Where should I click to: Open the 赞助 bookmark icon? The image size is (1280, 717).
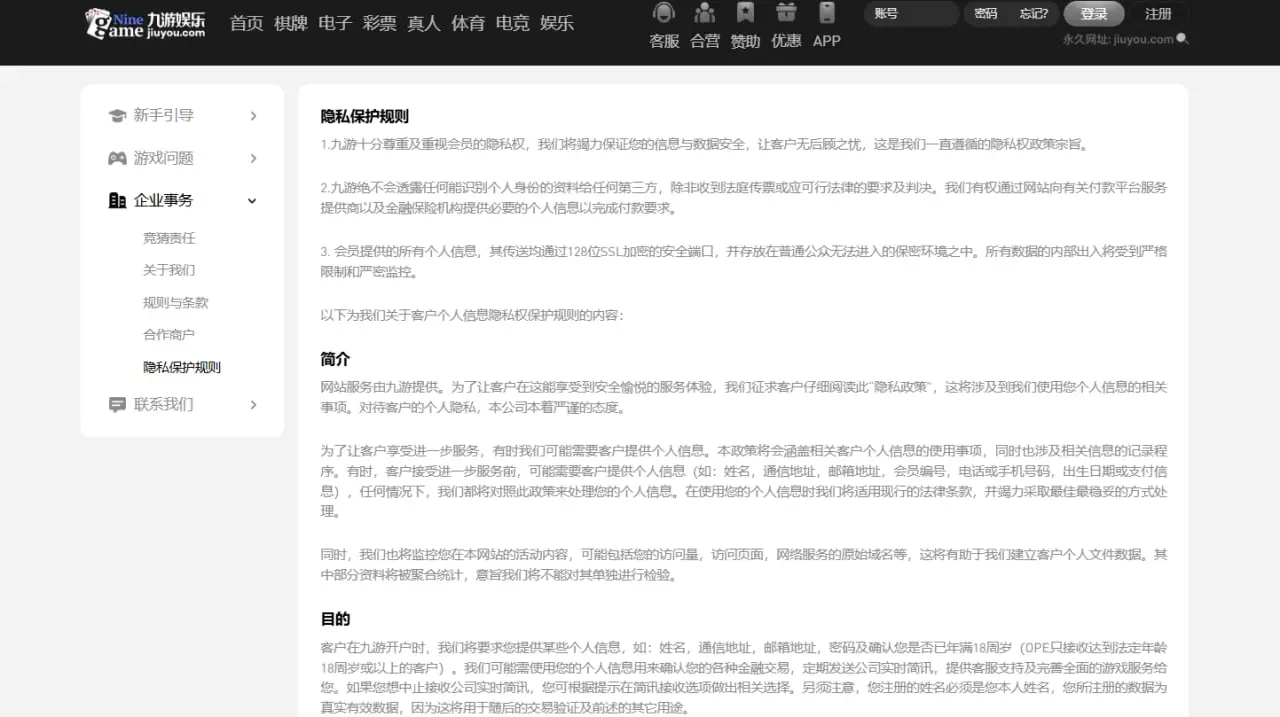point(745,13)
